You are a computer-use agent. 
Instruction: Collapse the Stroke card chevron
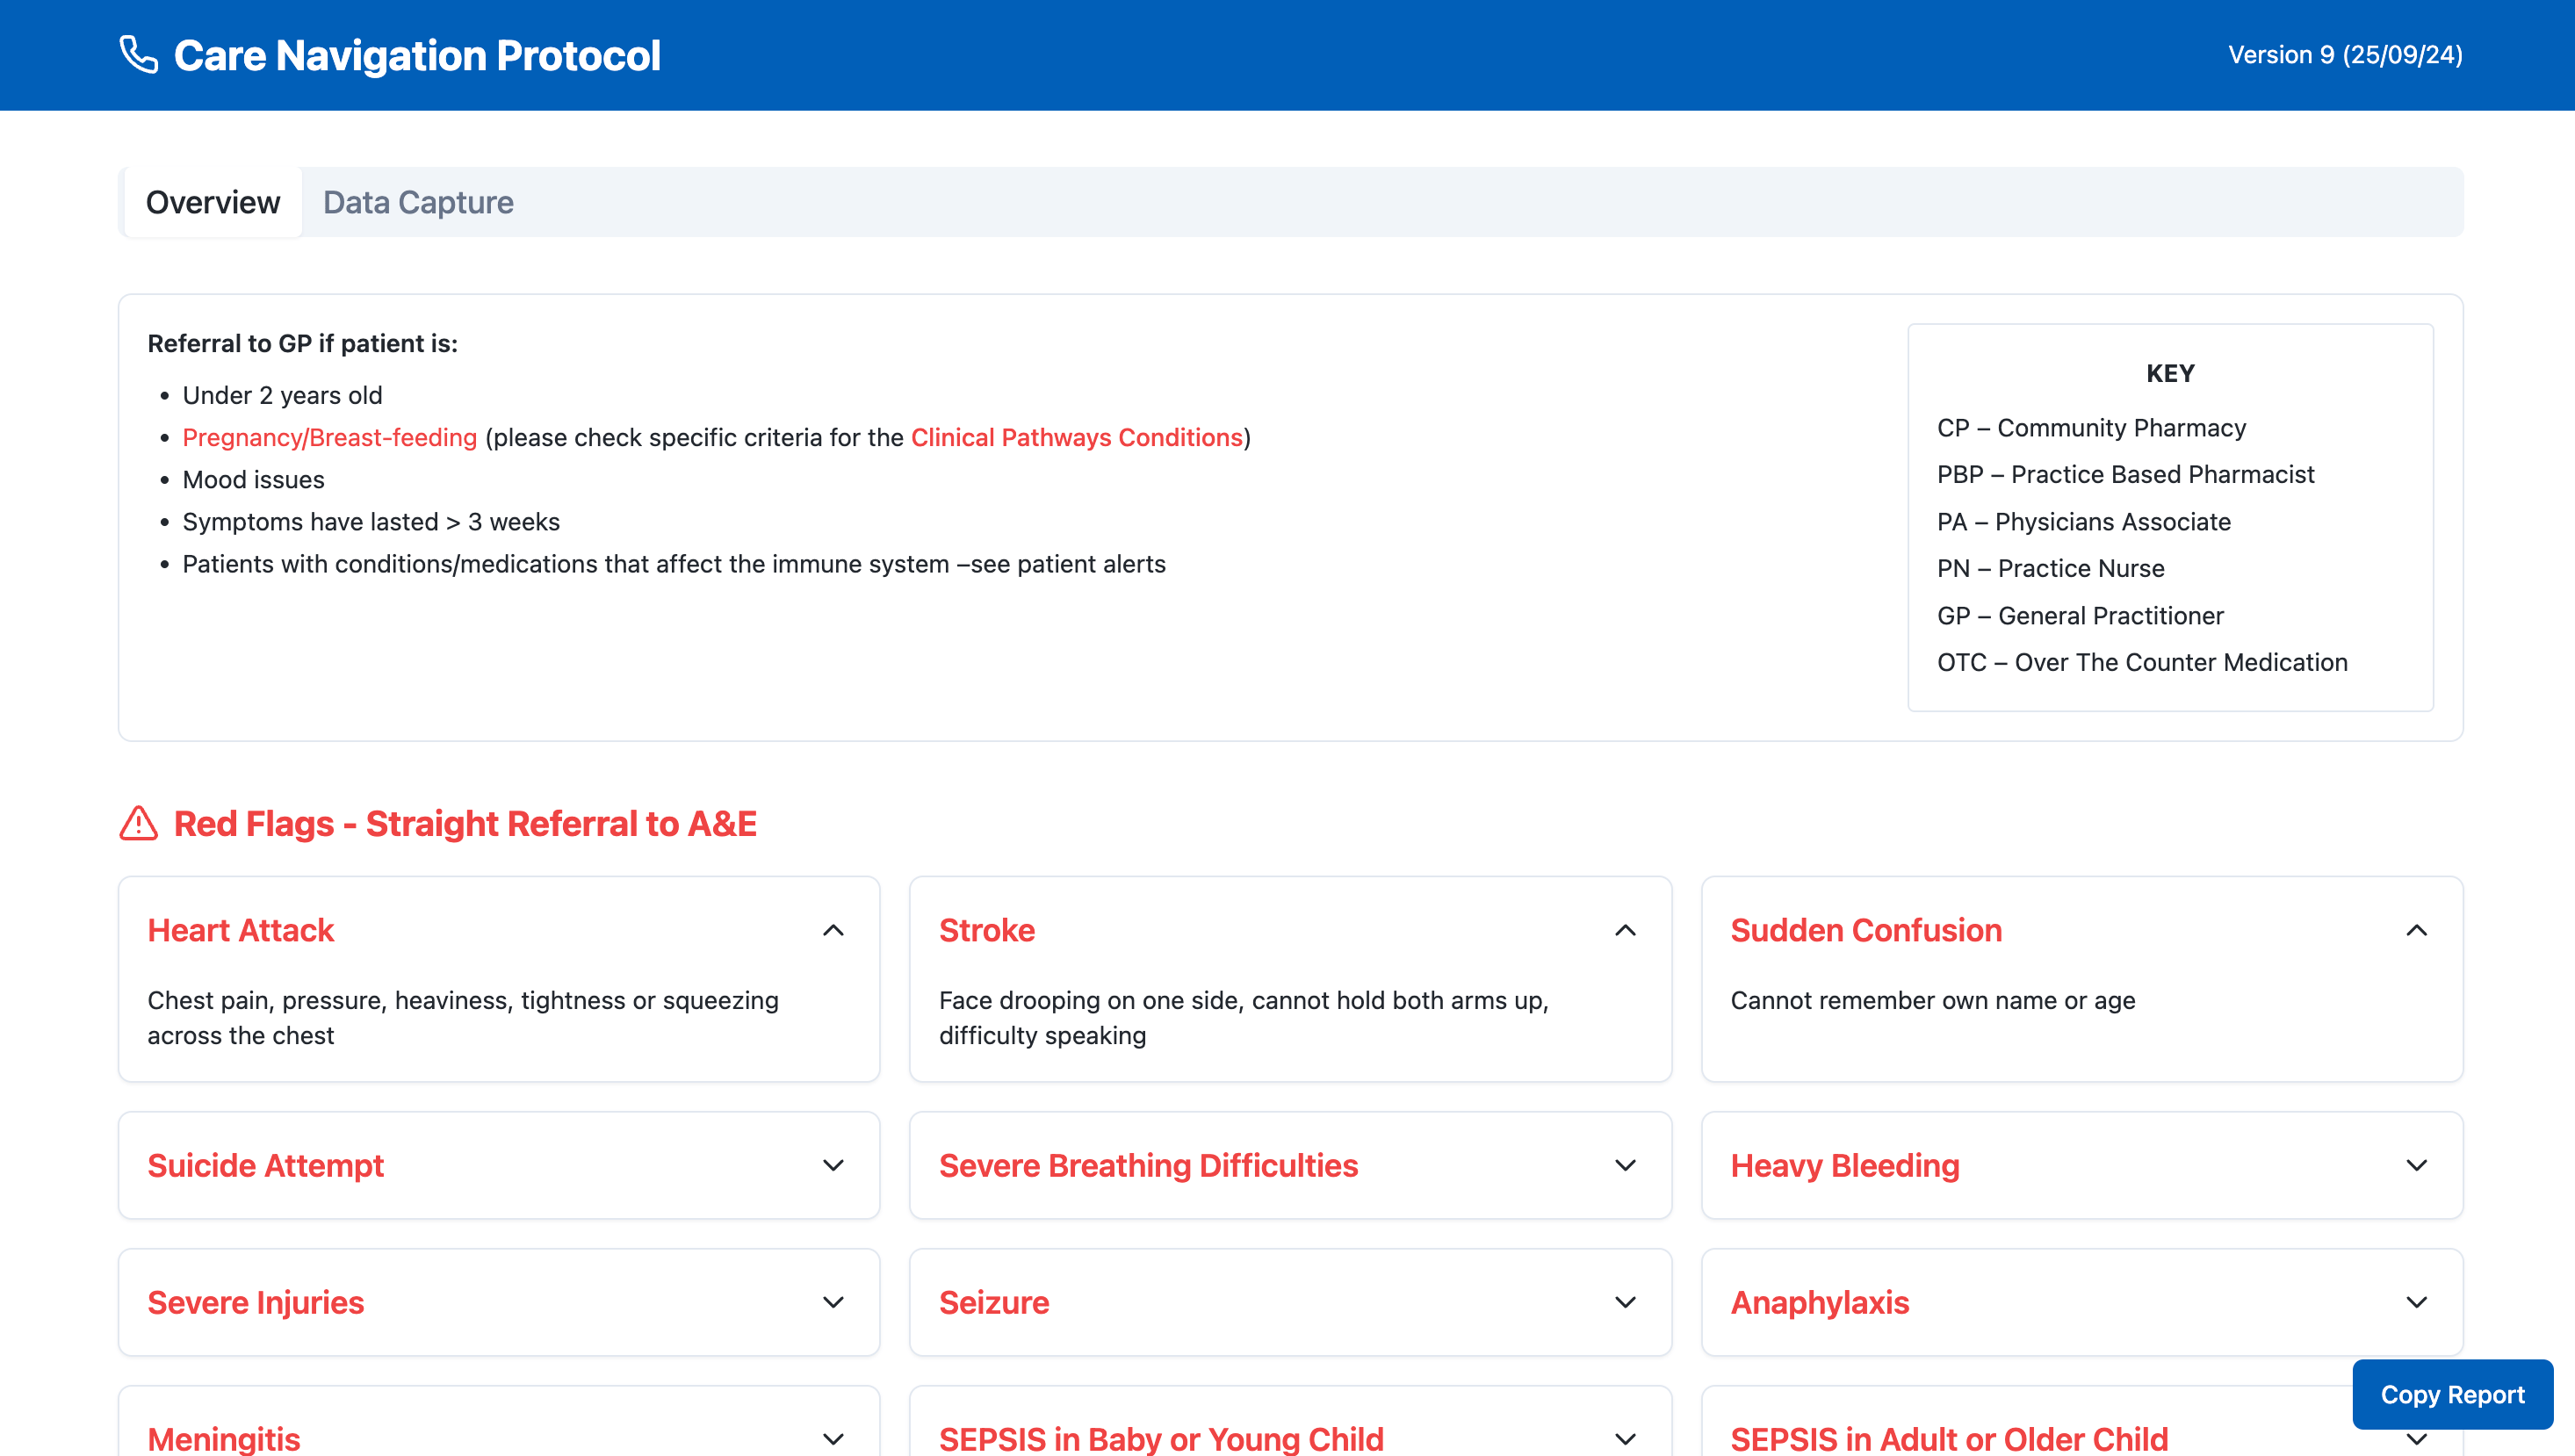pos(1625,930)
